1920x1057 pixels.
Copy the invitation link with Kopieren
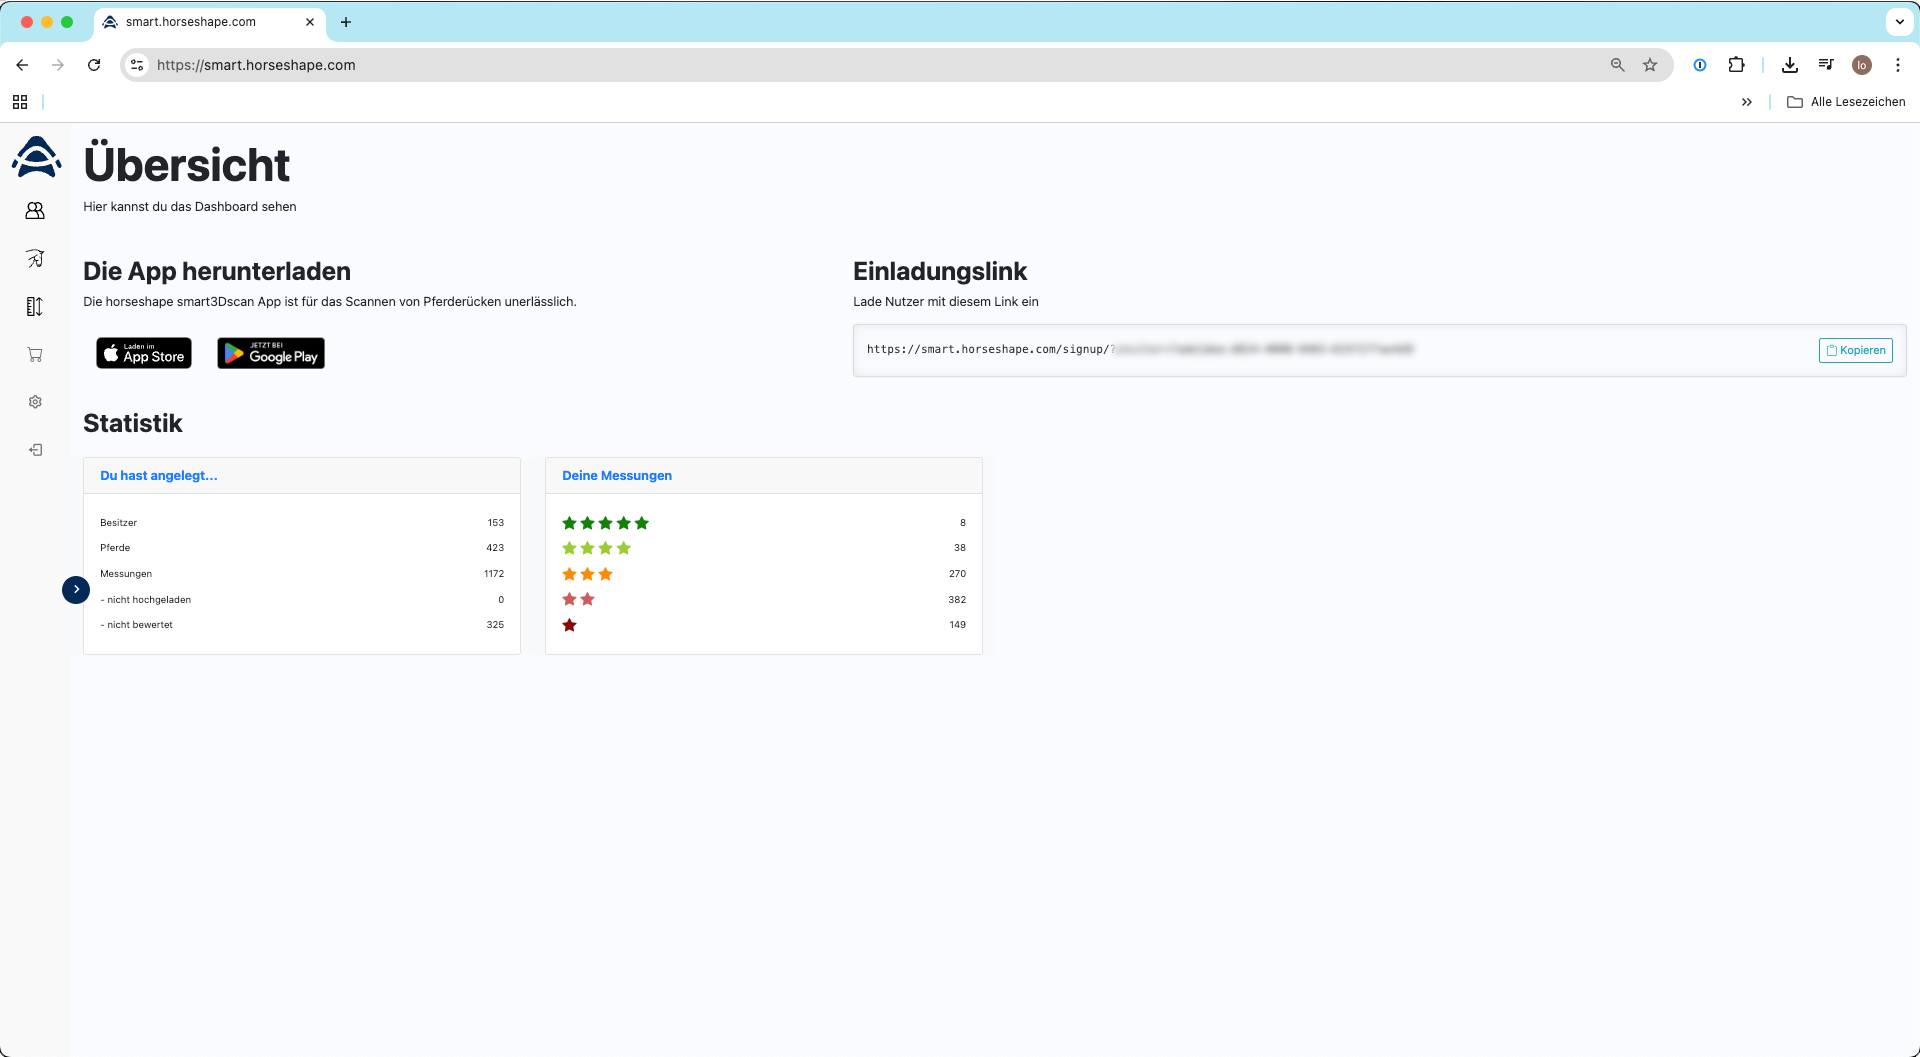(1855, 350)
